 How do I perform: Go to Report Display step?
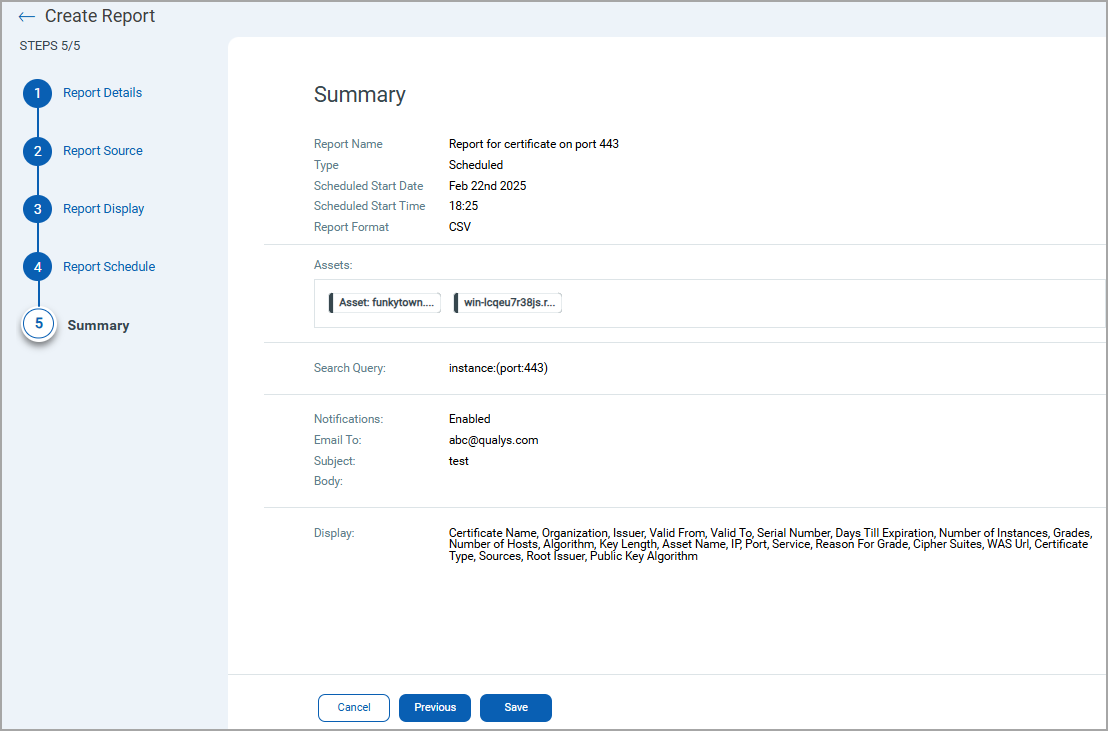point(103,209)
